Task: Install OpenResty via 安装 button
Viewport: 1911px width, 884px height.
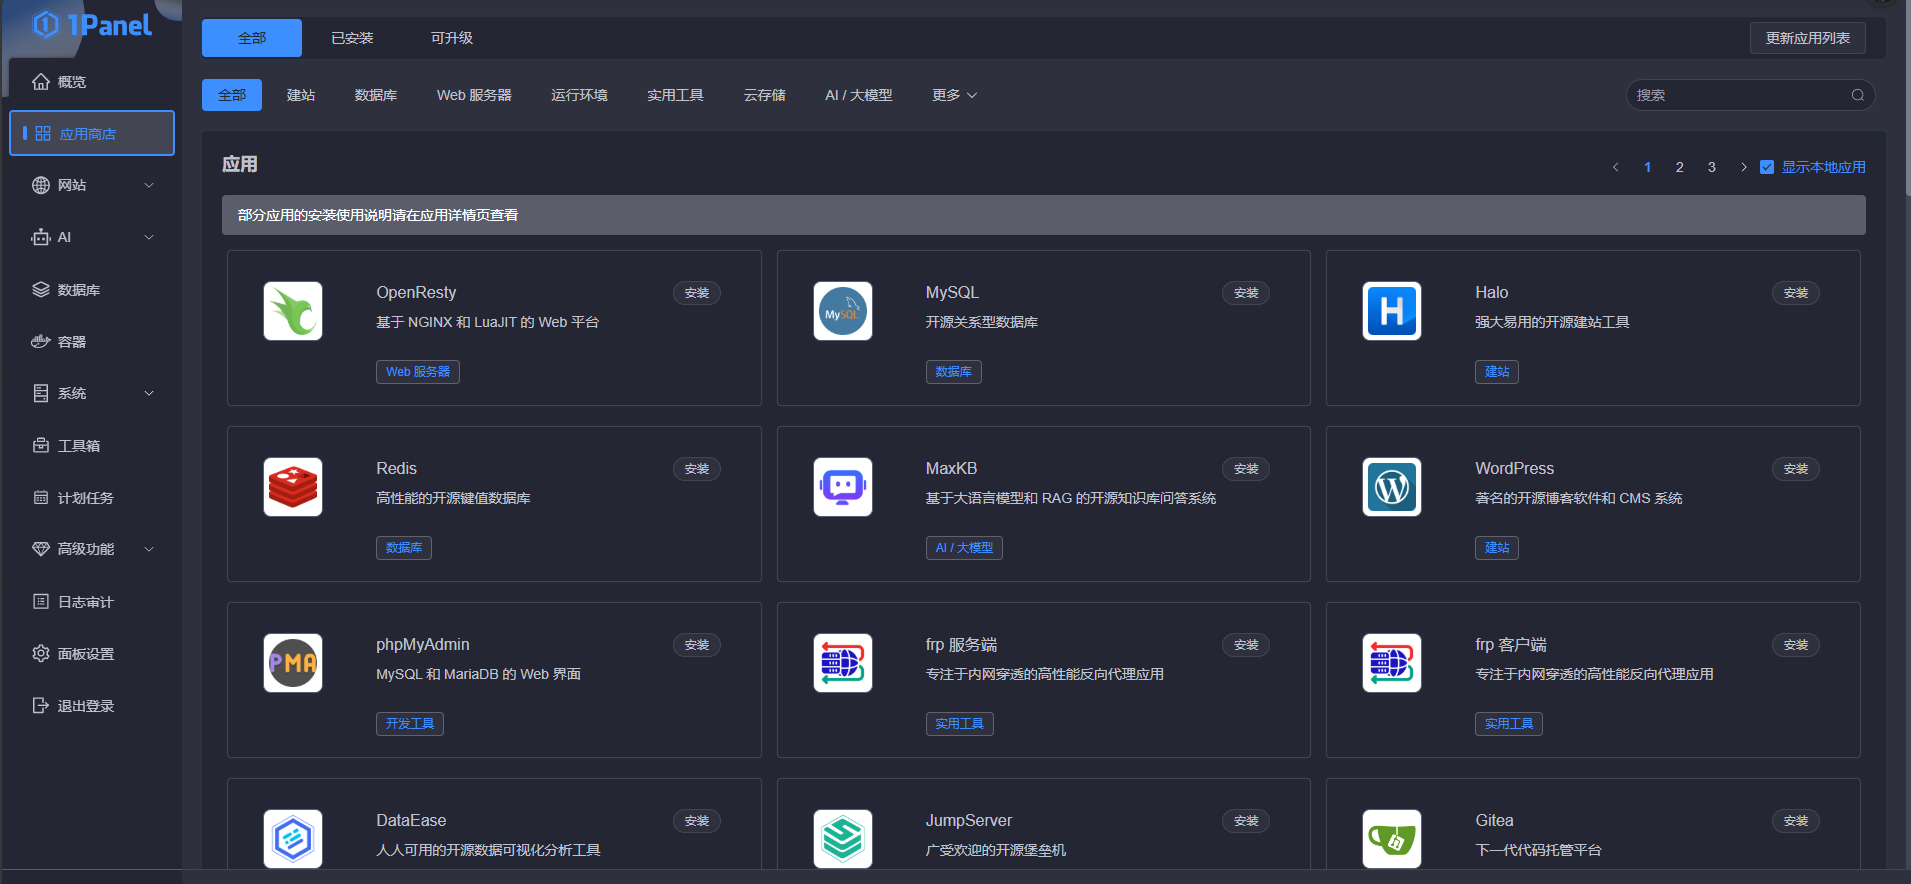Action: (x=697, y=293)
